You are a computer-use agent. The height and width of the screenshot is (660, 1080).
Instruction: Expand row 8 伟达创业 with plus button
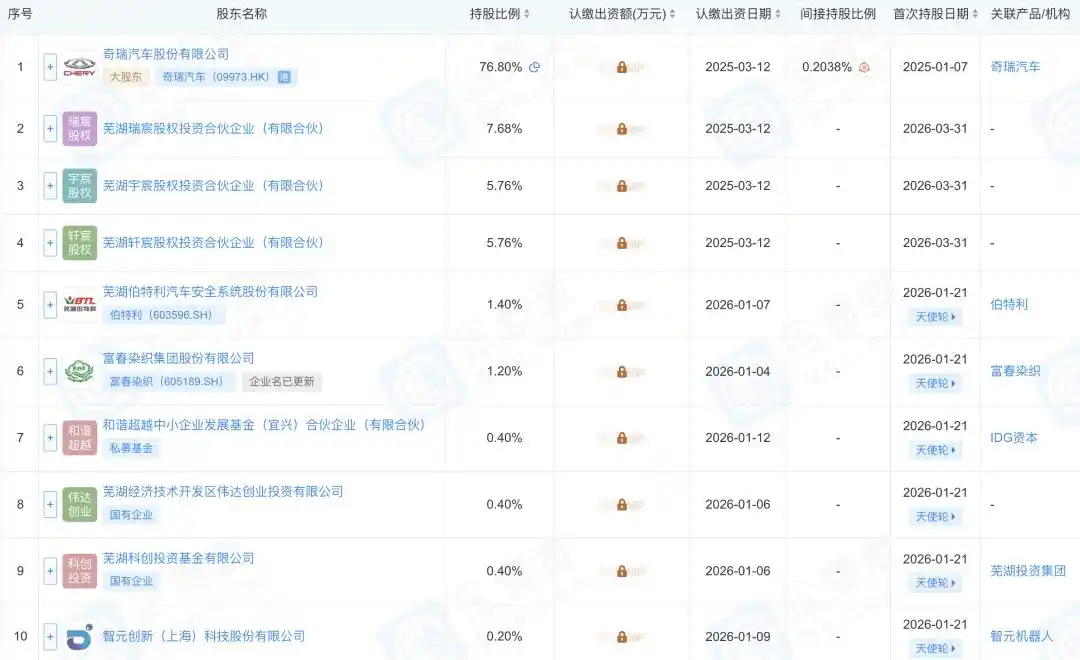coord(50,504)
